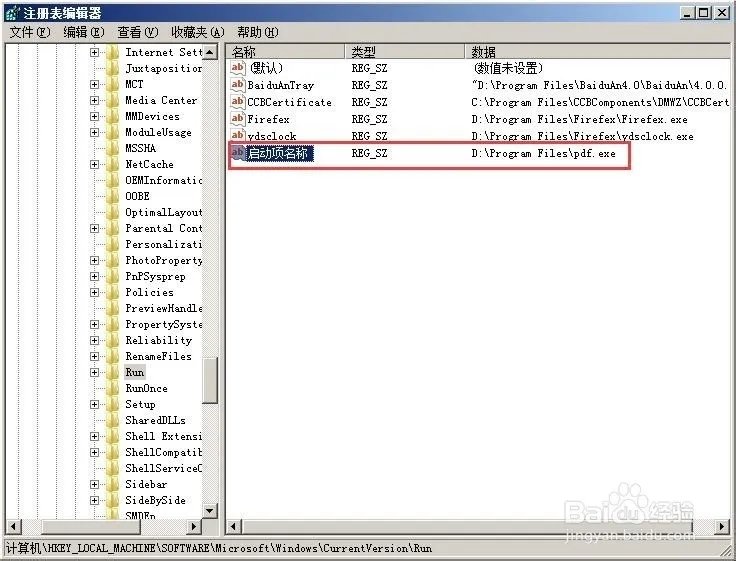Click the RunOnce folder icon
This screenshot has width=736, height=561.
click(113, 388)
